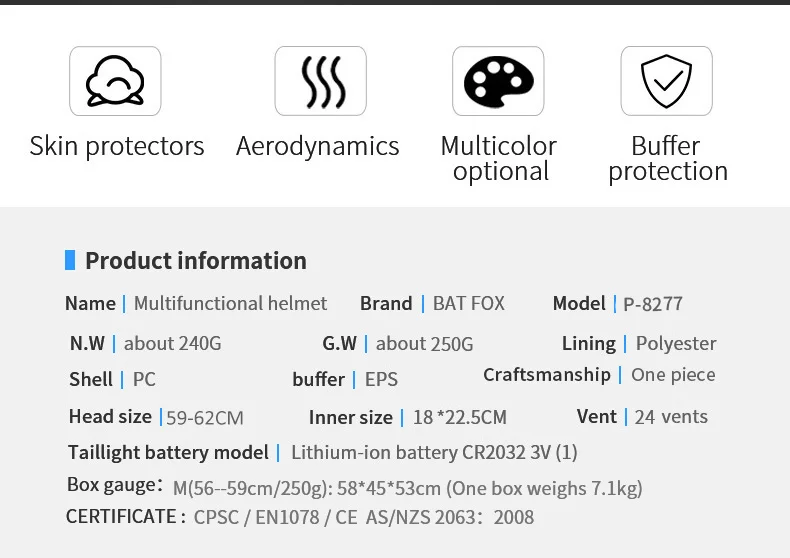Select the Skin protectors label
This screenshot has width=790, height=558.
pos(117,146)
